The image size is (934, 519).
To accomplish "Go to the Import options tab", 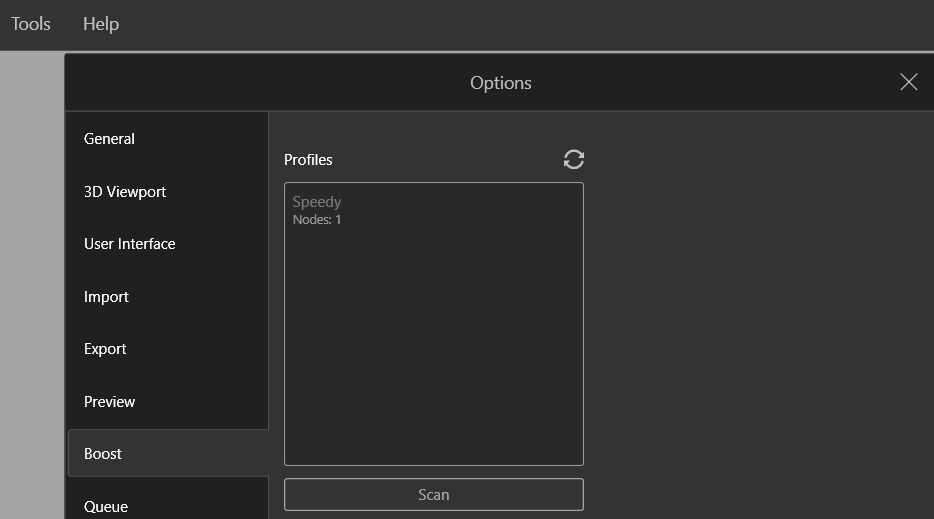I will point(107,297).
